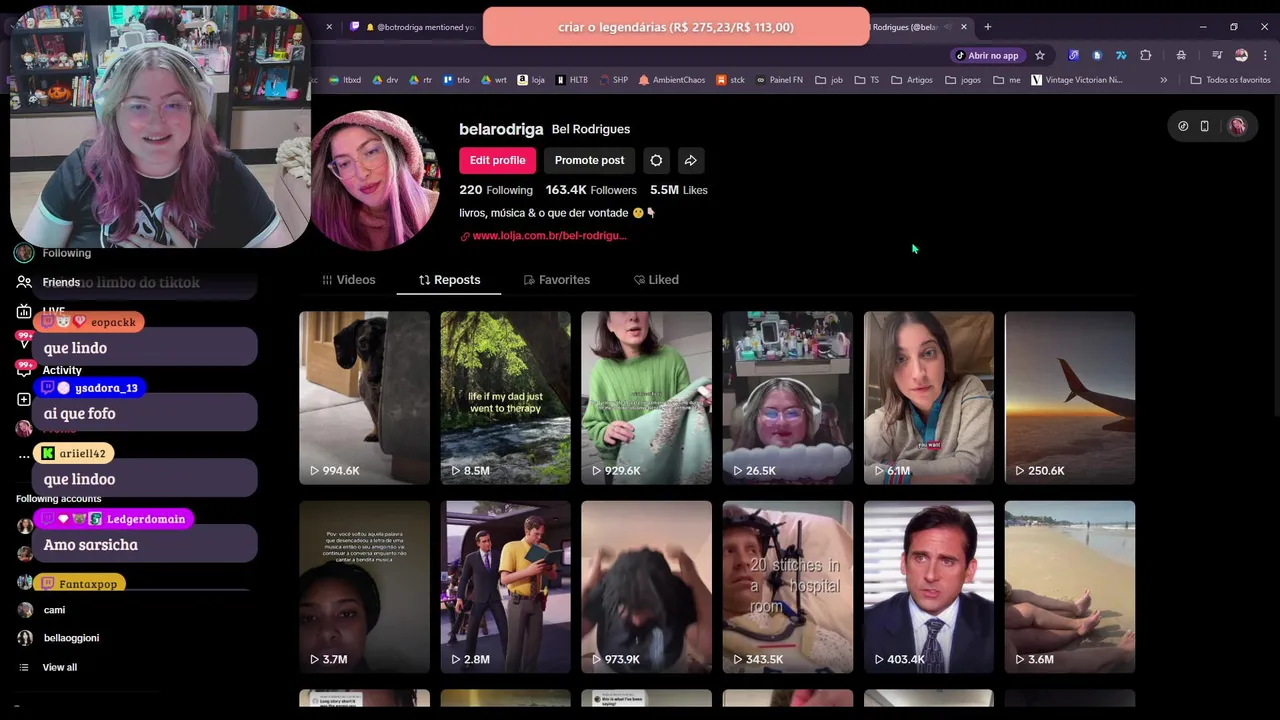Open the 403.4K views man in suit video
This screenshot has height=720, width=1280.
(x=928, y=587)
